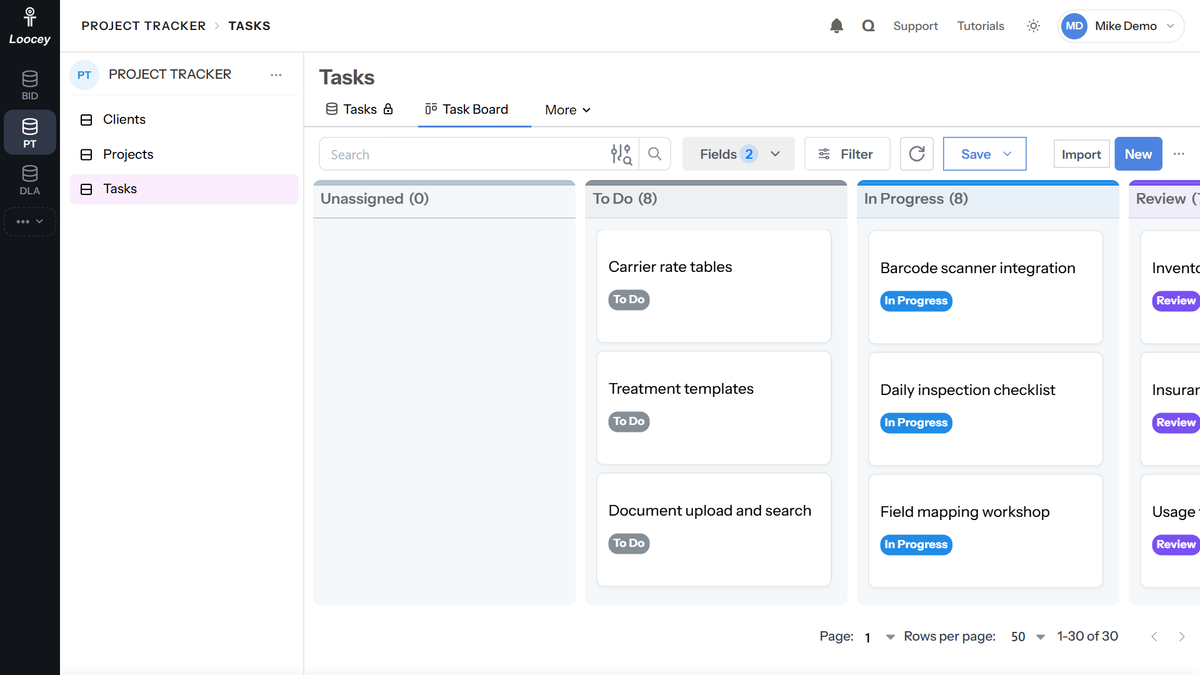Viewport: 1200px width, 675px height.
Task: Open the BID database icon
Action: tap(30, 85)
